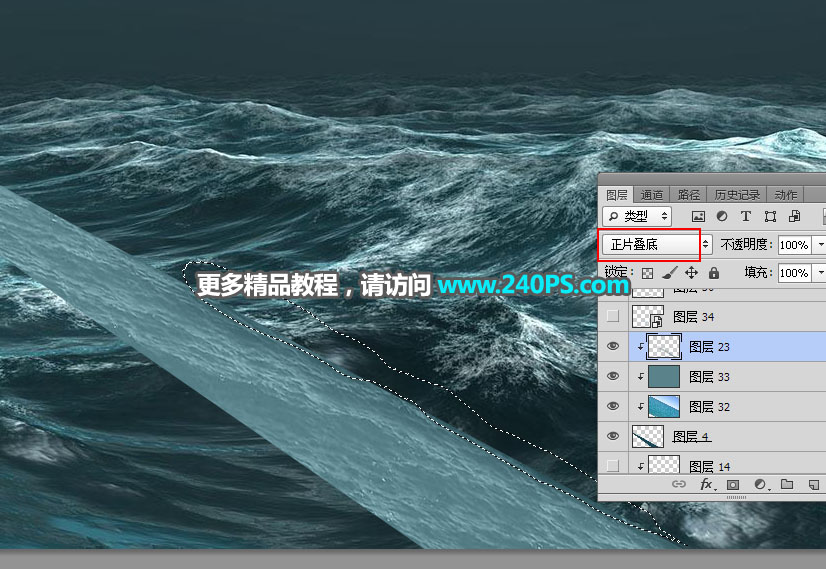
Task: Click layer name 图层 33
Action: pos(710,377)
